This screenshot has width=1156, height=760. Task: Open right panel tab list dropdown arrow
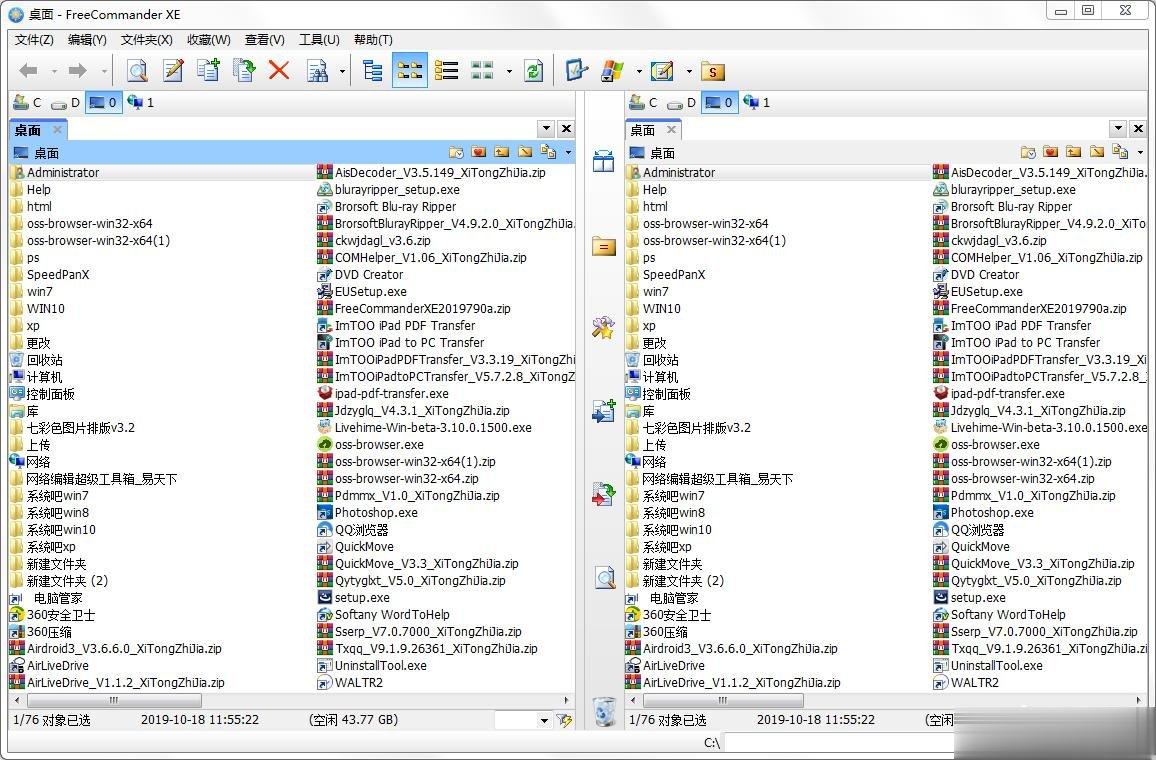coord(1118,128)
